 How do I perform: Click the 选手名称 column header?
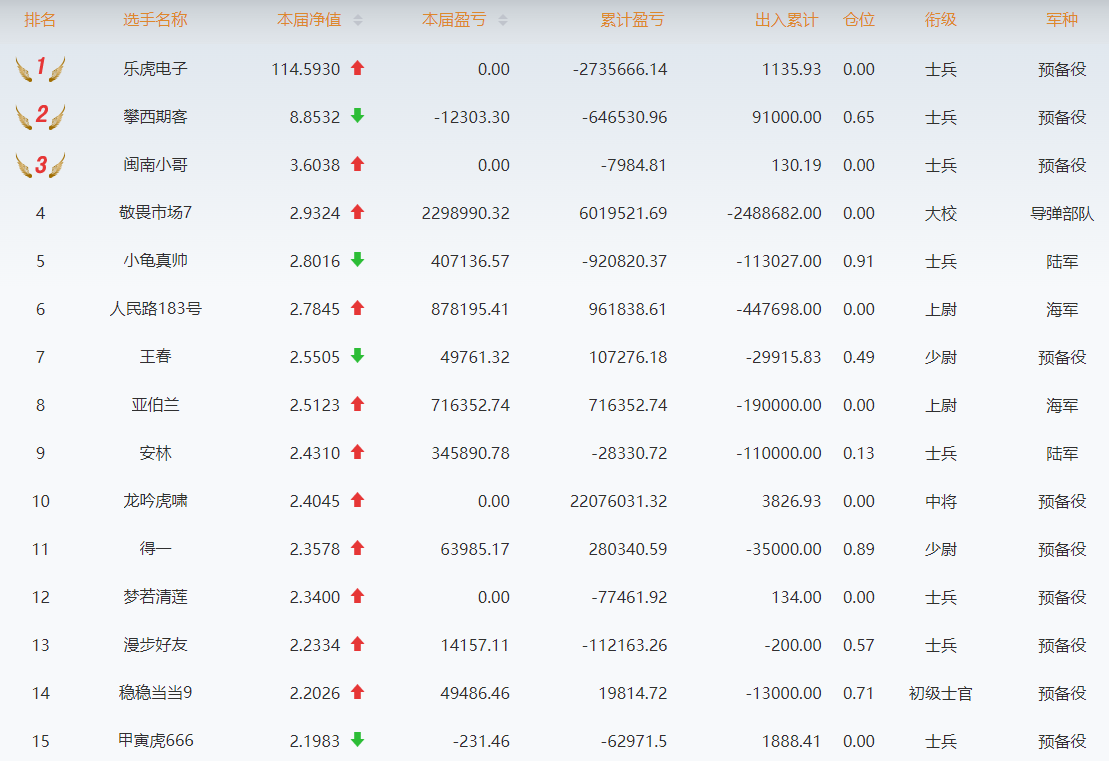tap(156, 20)
